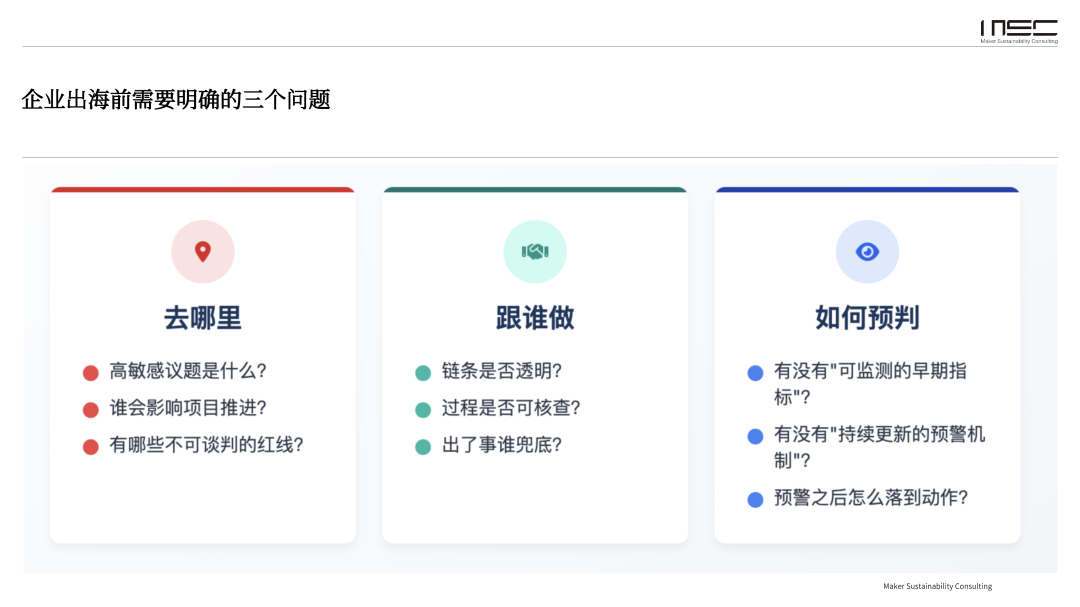Select the 如何预判 card heading
1080x607 pixels.
(x=867, y=318)
